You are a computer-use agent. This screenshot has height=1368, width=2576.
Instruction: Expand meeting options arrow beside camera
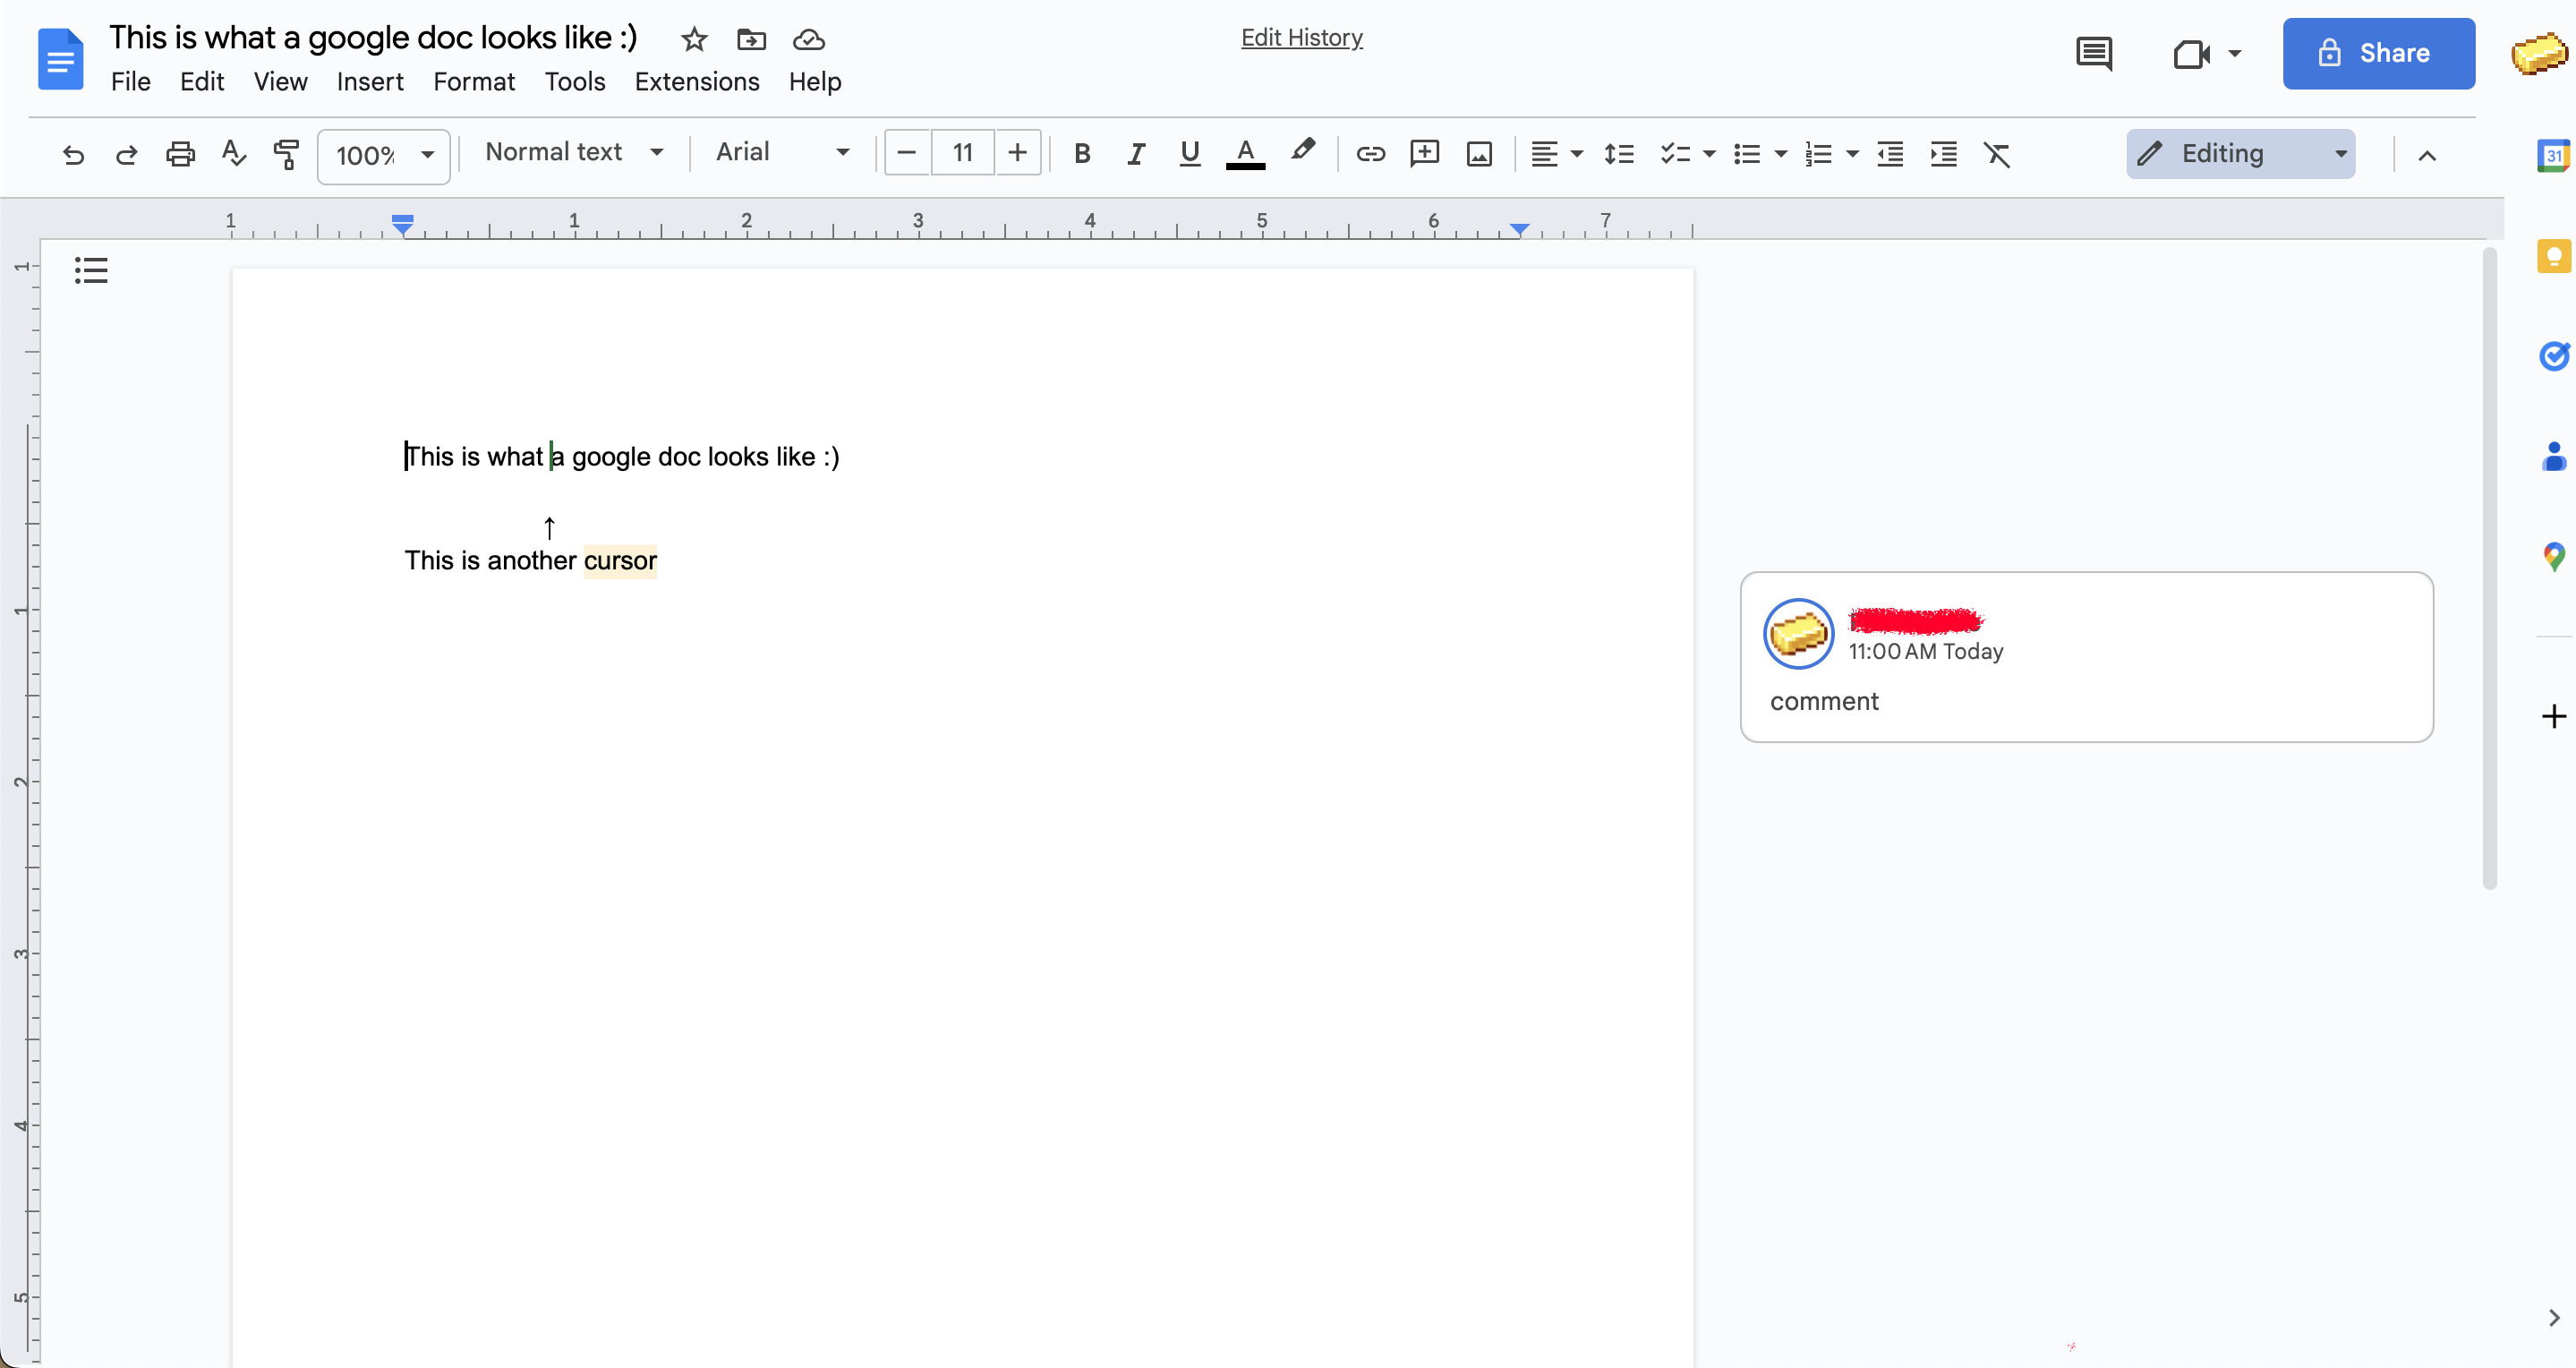coord(2234,53)
